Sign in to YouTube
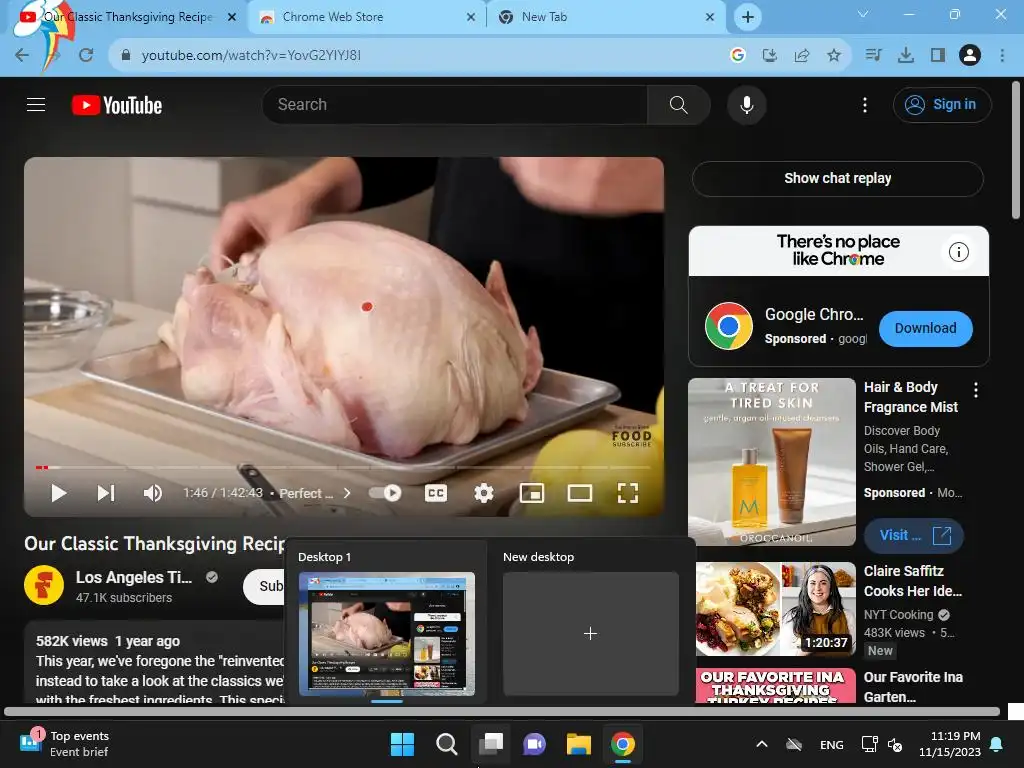1024x768 pixels. pos(942,104)
